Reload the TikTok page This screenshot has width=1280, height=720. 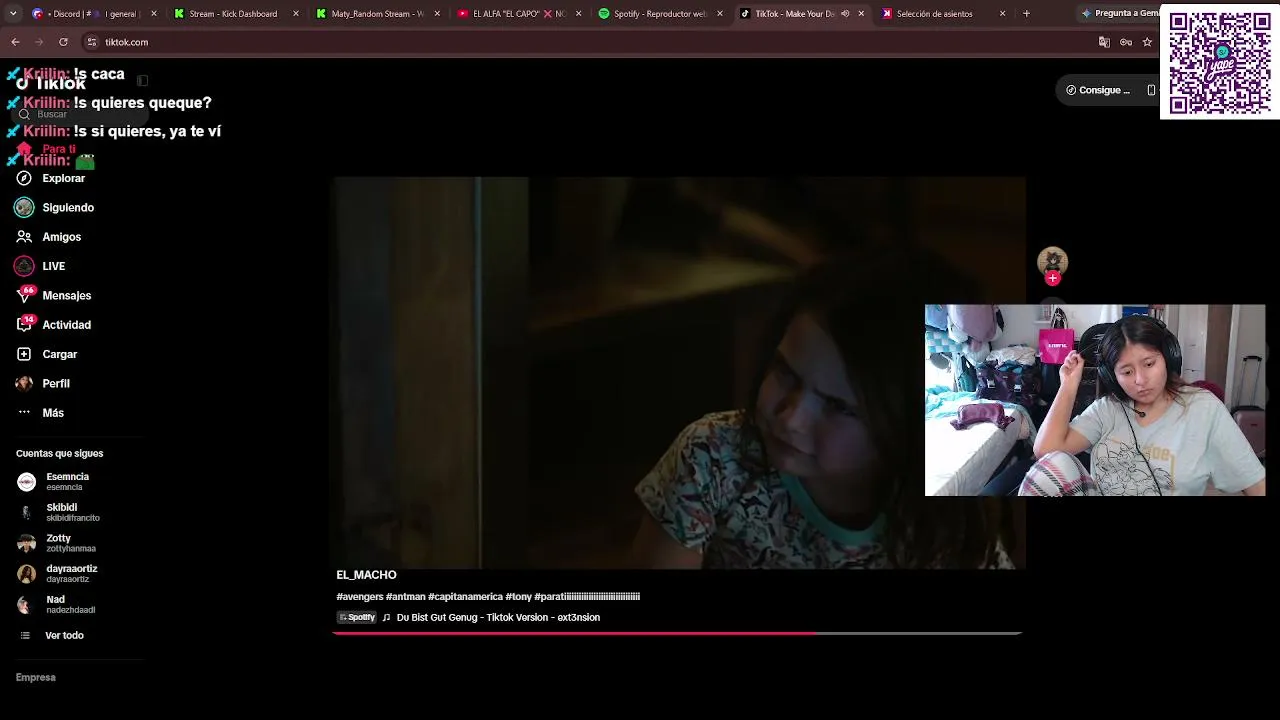pyautogui.click(x=63, y=42)
